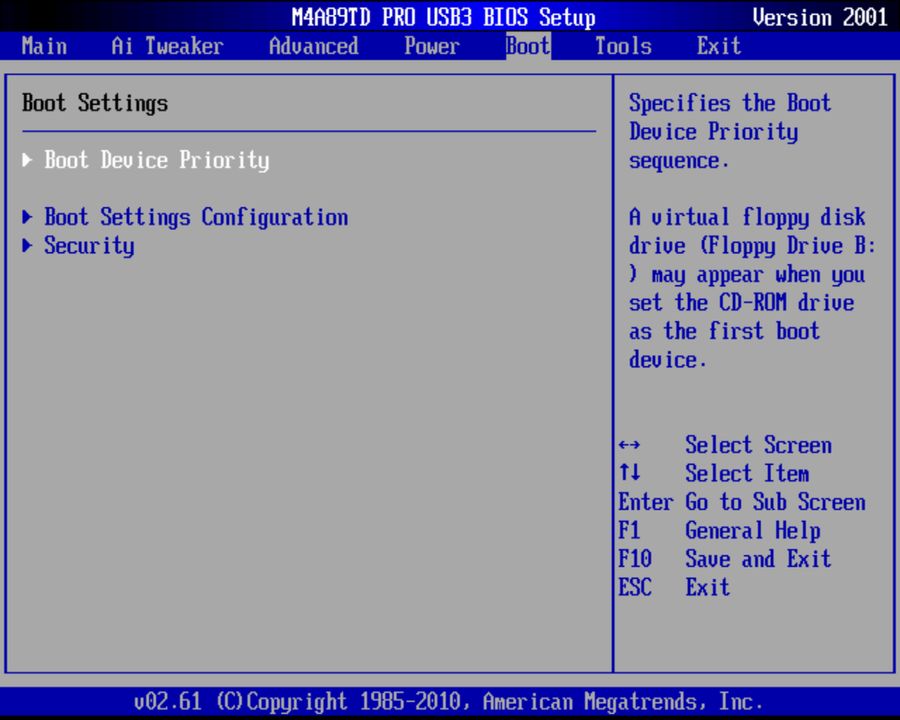Switch to the Ai Tweaker tab
Screen dimensions: 900x720
[166, 46]
